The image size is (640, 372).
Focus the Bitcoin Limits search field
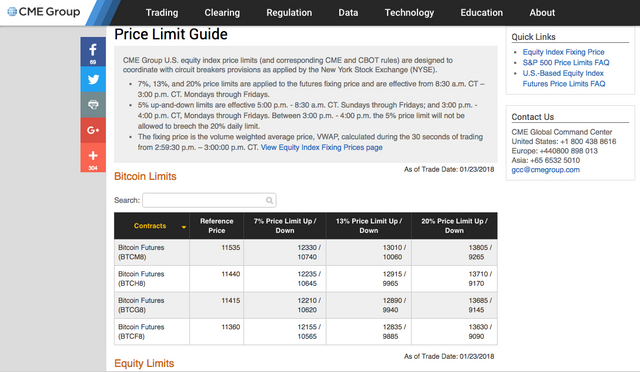click(x=209, y=200)
